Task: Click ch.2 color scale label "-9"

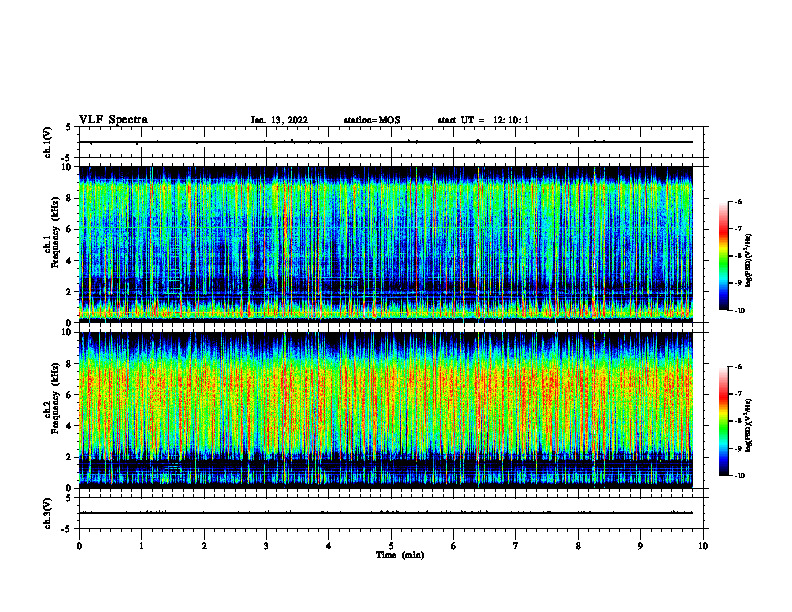Action: pyautogui.click(x=738, y=449)
